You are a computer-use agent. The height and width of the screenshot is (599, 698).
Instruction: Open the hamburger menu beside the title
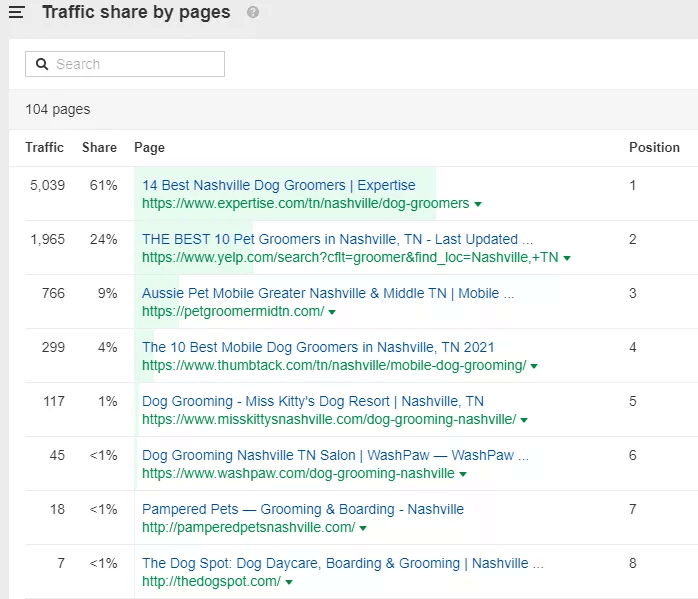tap(16, 13)
